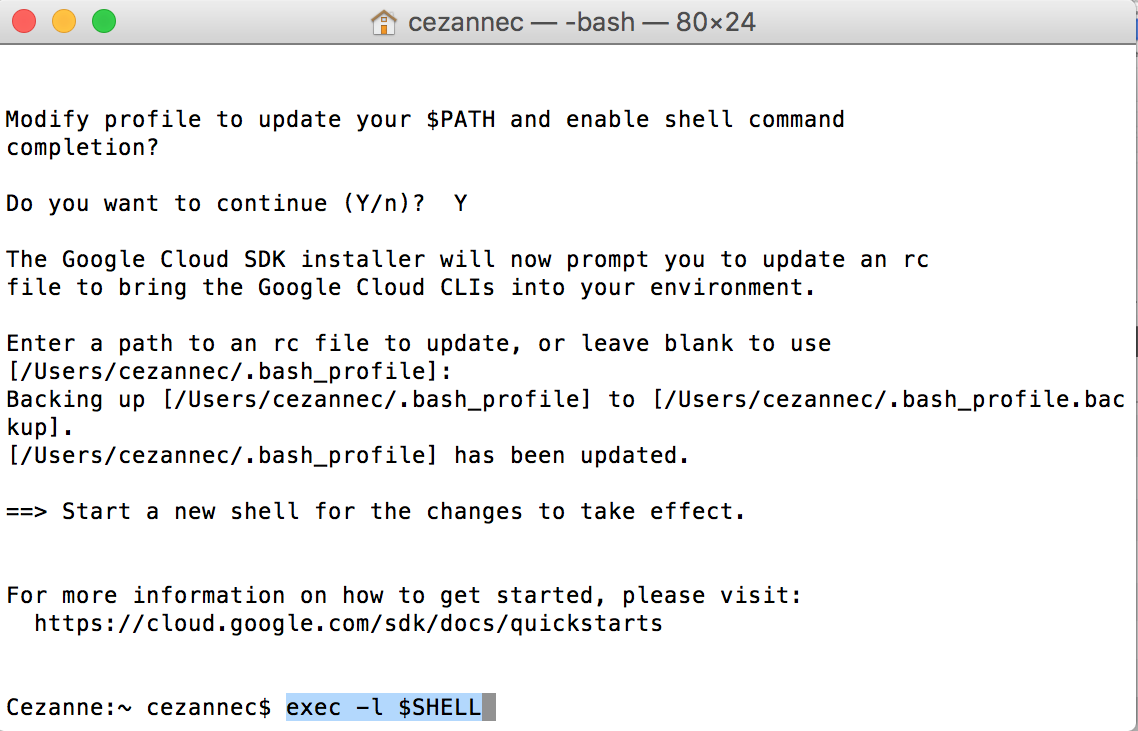Zoom the window with the green button
1138x731 pixels.
tap(103, 21)
